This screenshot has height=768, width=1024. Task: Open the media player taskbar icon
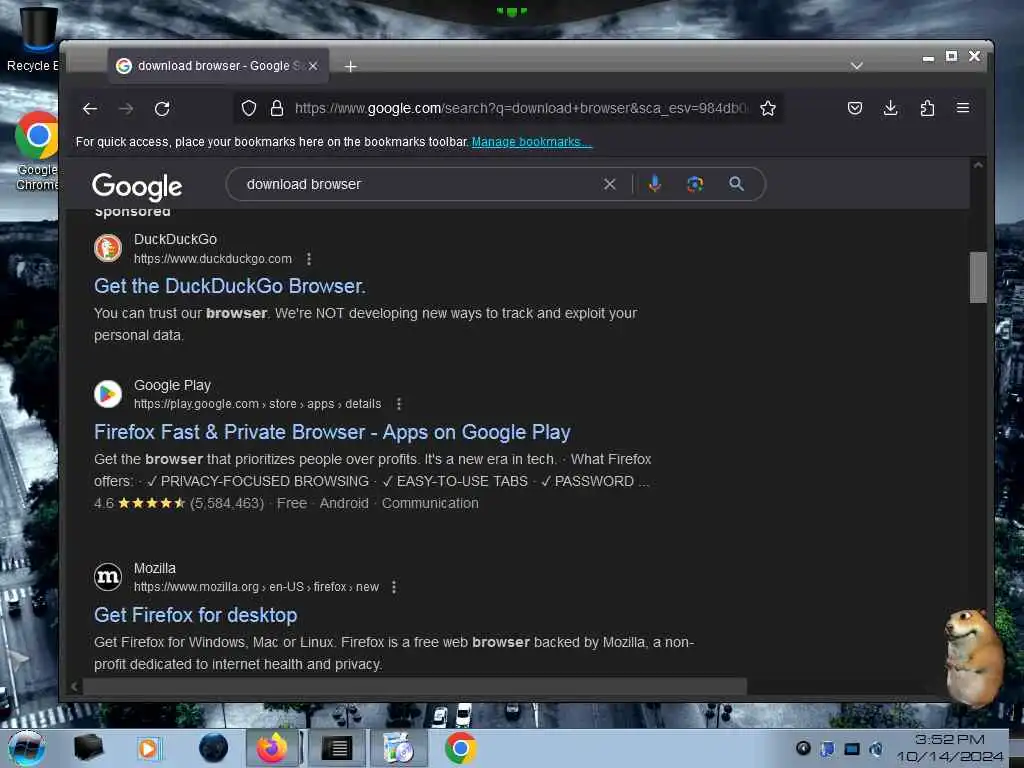coord(148,748)
